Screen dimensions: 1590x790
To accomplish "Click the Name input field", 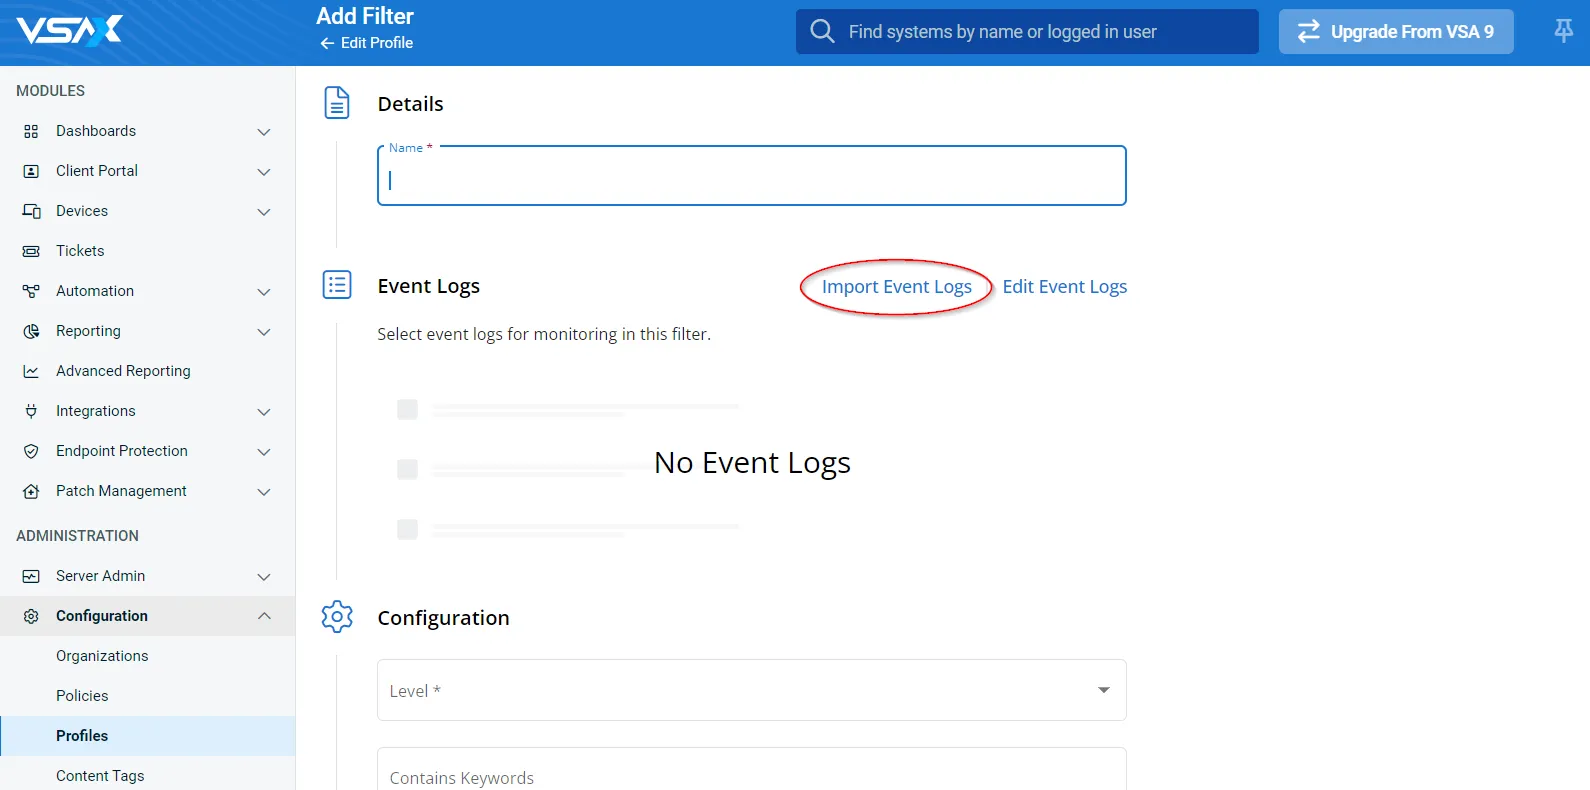I will coord(752,180).
